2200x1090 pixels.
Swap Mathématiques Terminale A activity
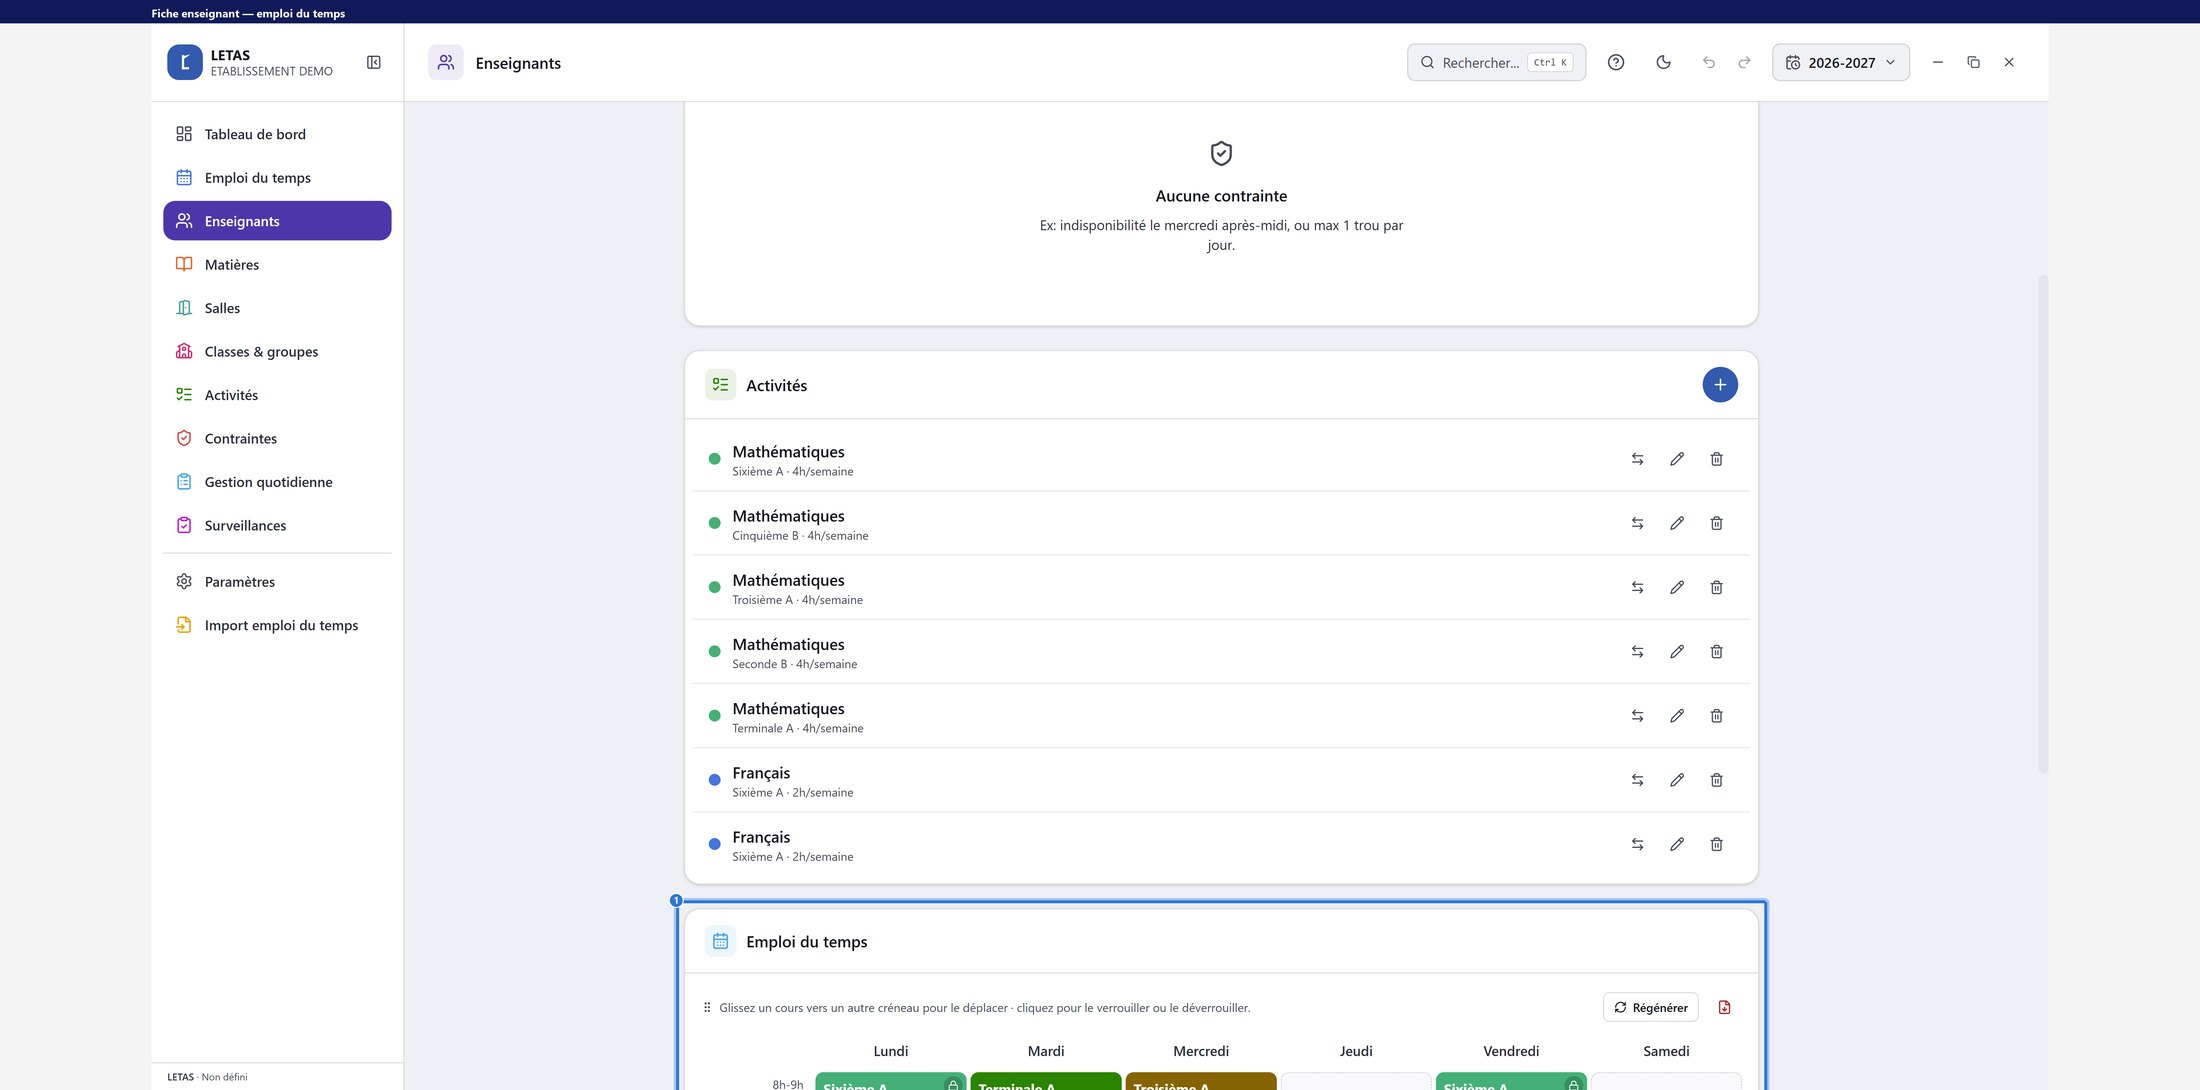1637,716
